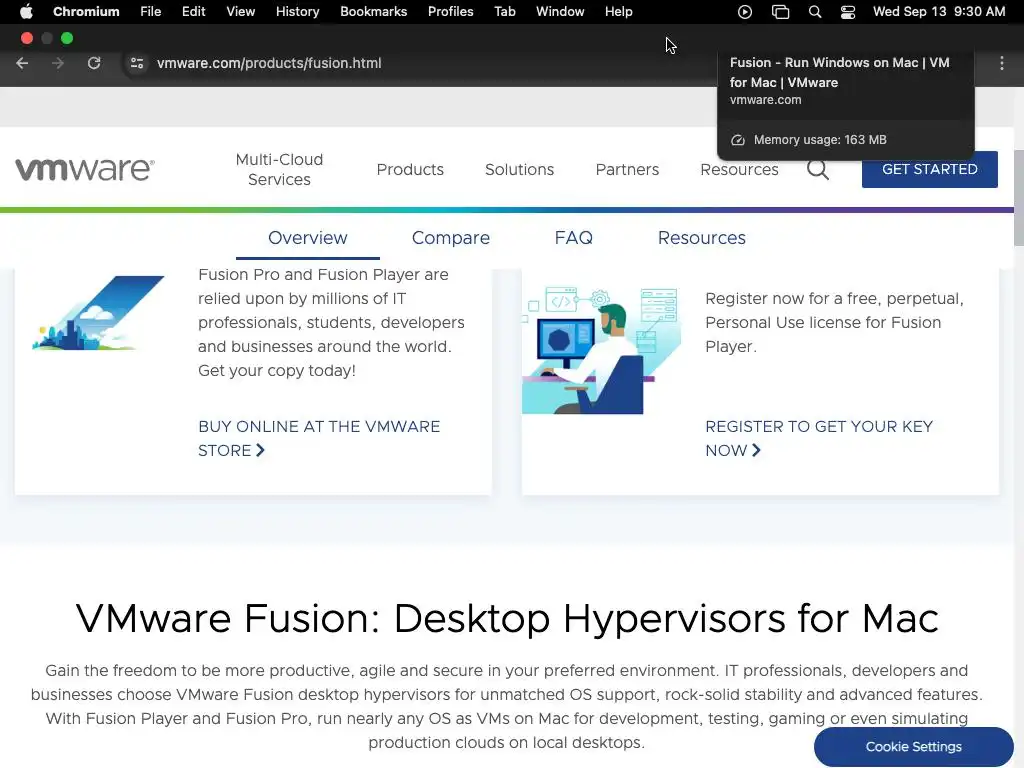1024x768 pixels.
Task: Expand the top Resources navigation menu
Action: click(x=739, y=169)
